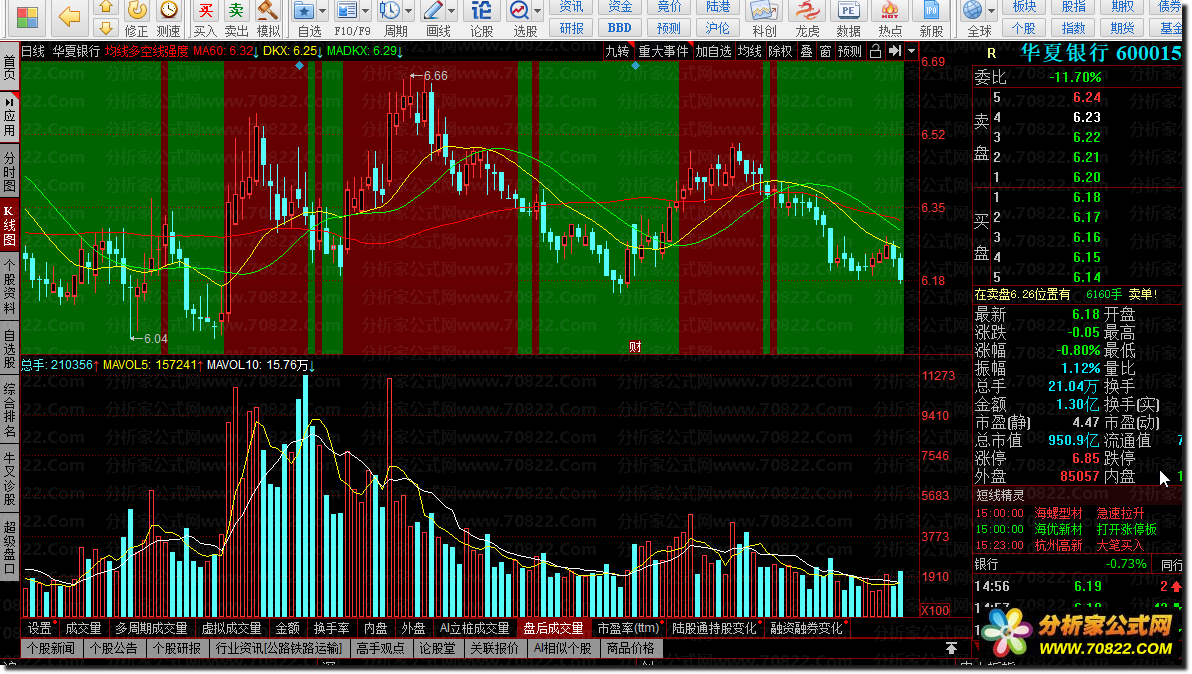Screen dimensions: 1192x674
Task: Expand the F10/F9 dropdown arrow
Action: click(366, 11)
